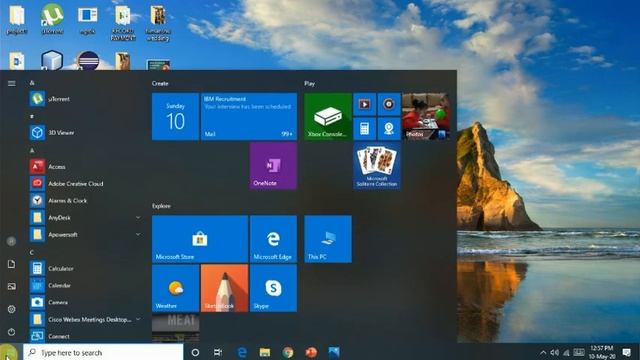Launch Microsoft Solitaire Collection tile

coord(377,166)
